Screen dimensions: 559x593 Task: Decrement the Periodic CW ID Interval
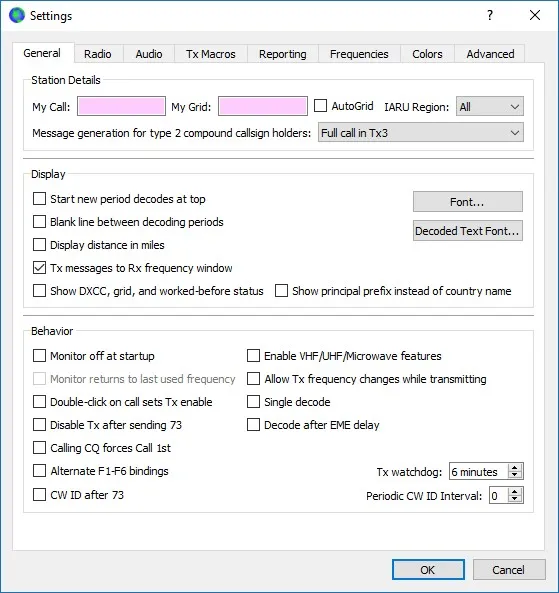click(x=514, y=499)
